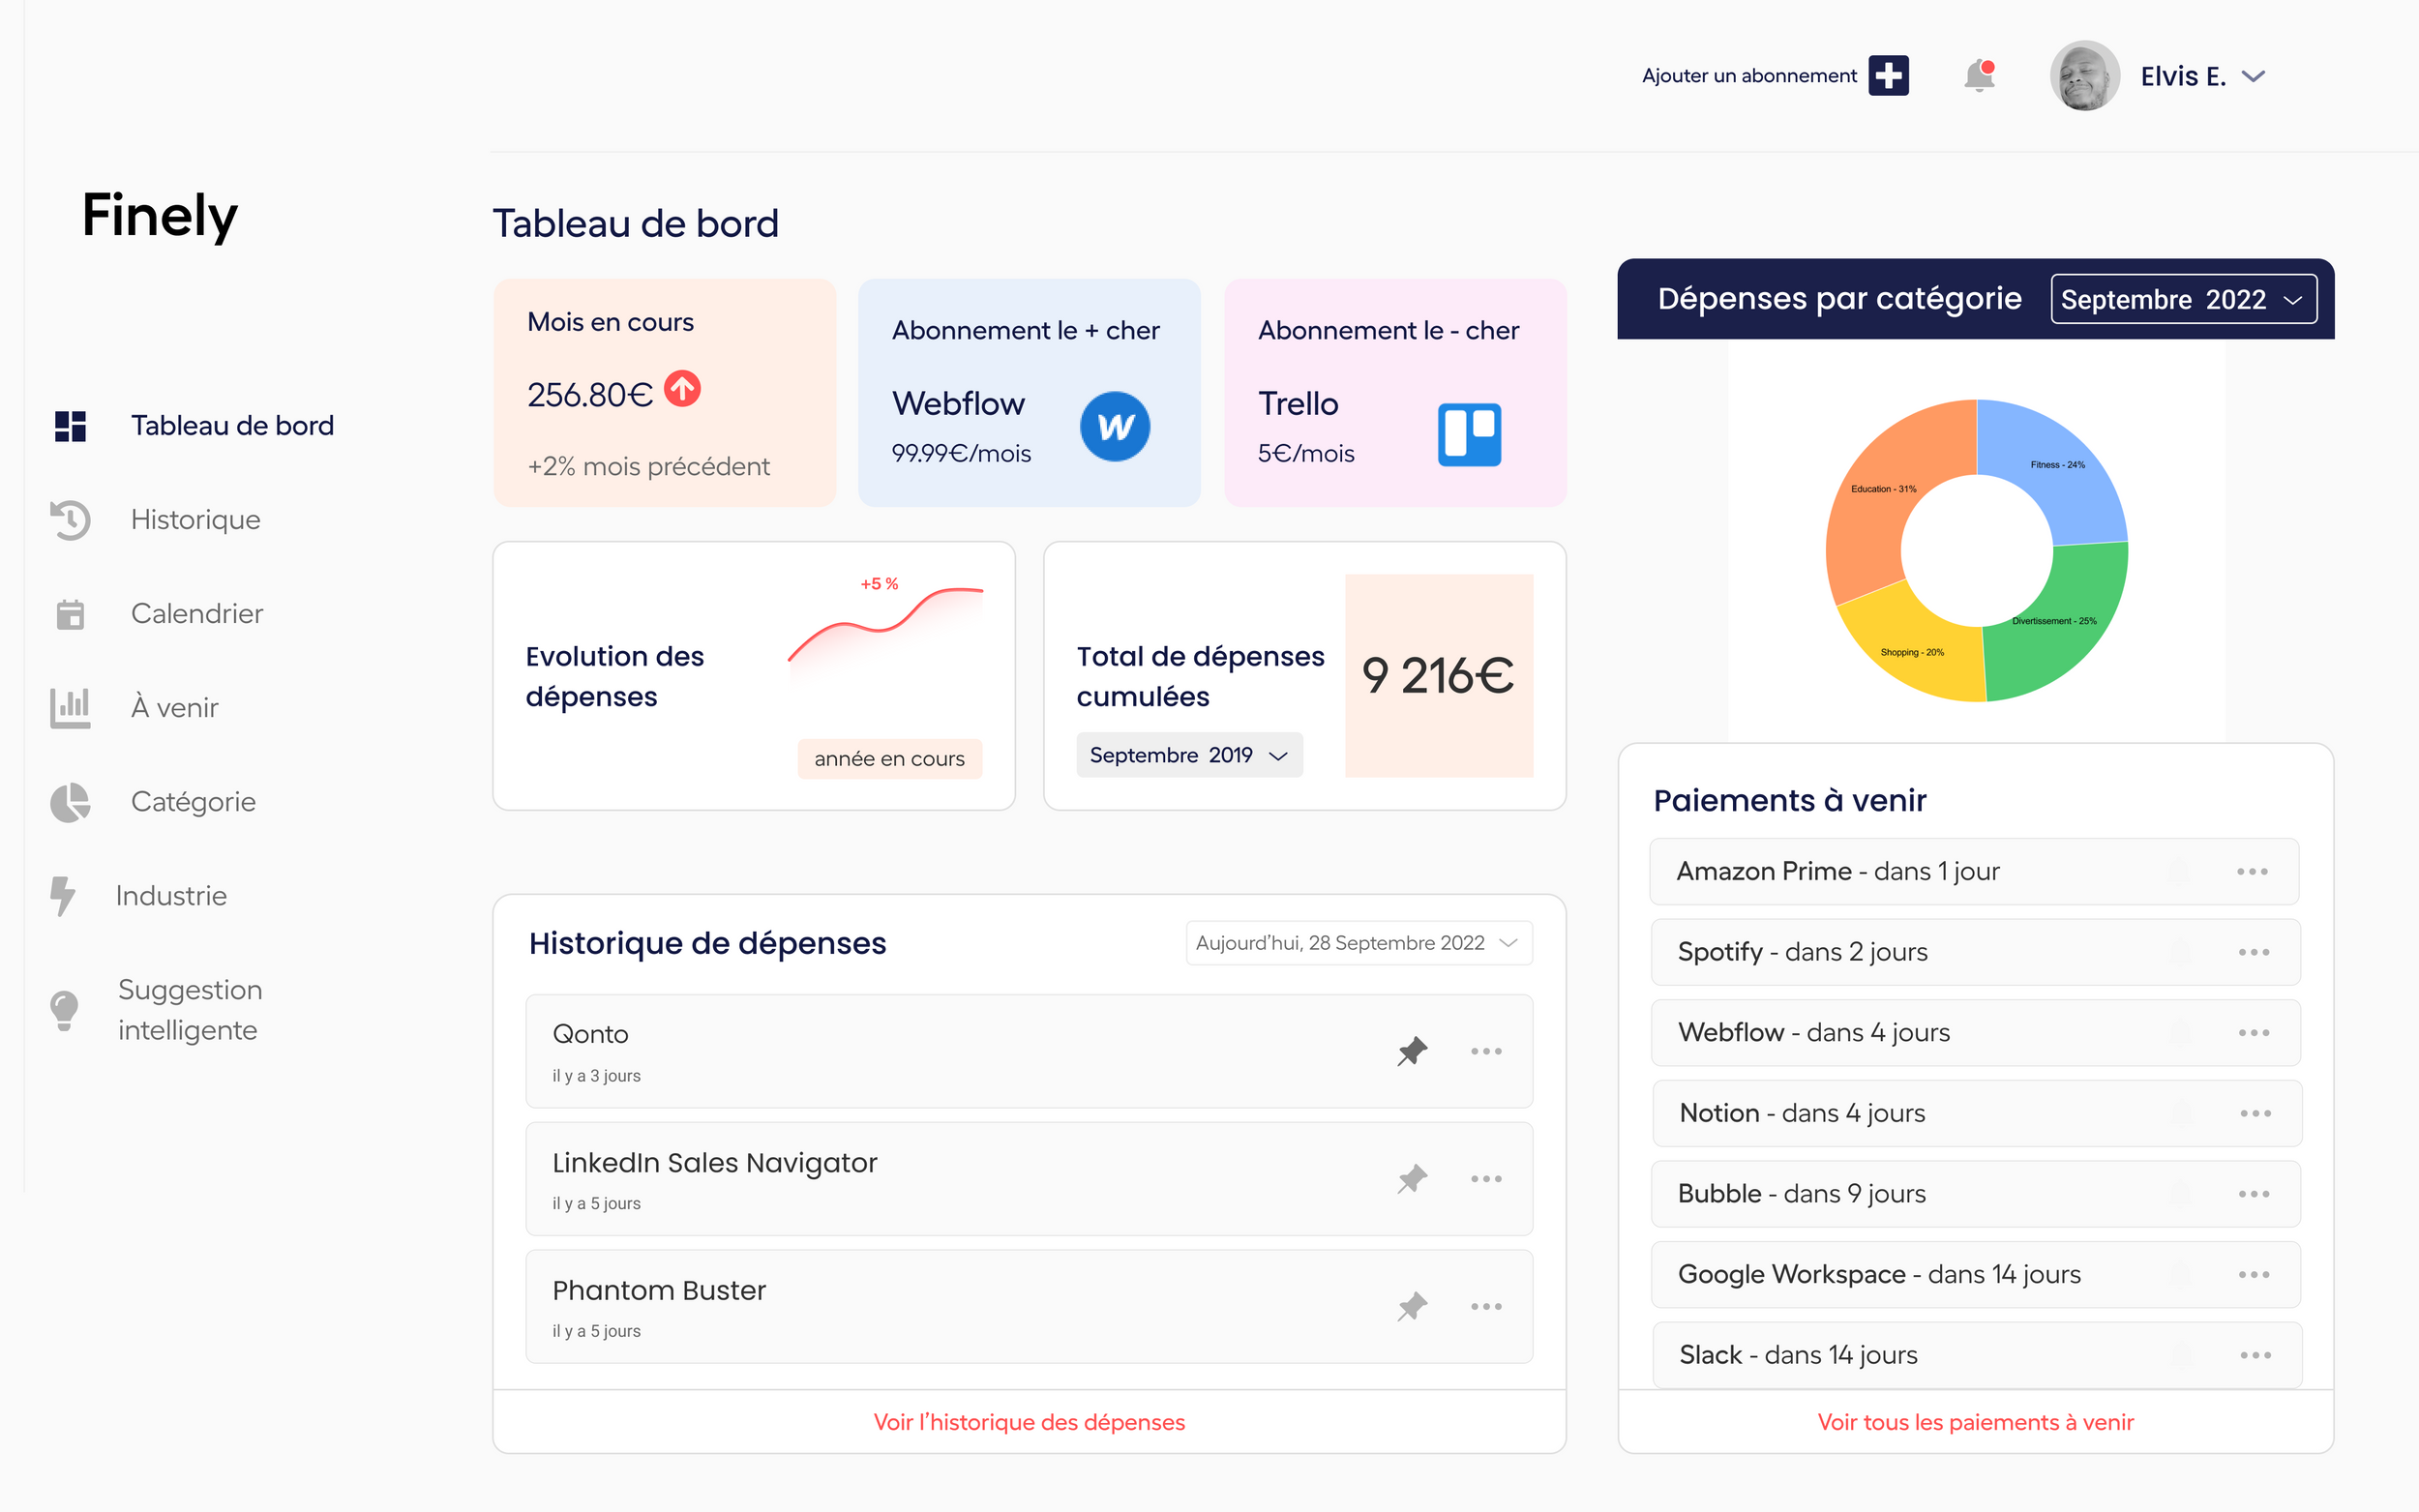Click Voir l'historique des dépenses link
Viewport: 2419px width, 1512px height.
[1028, 1421]
